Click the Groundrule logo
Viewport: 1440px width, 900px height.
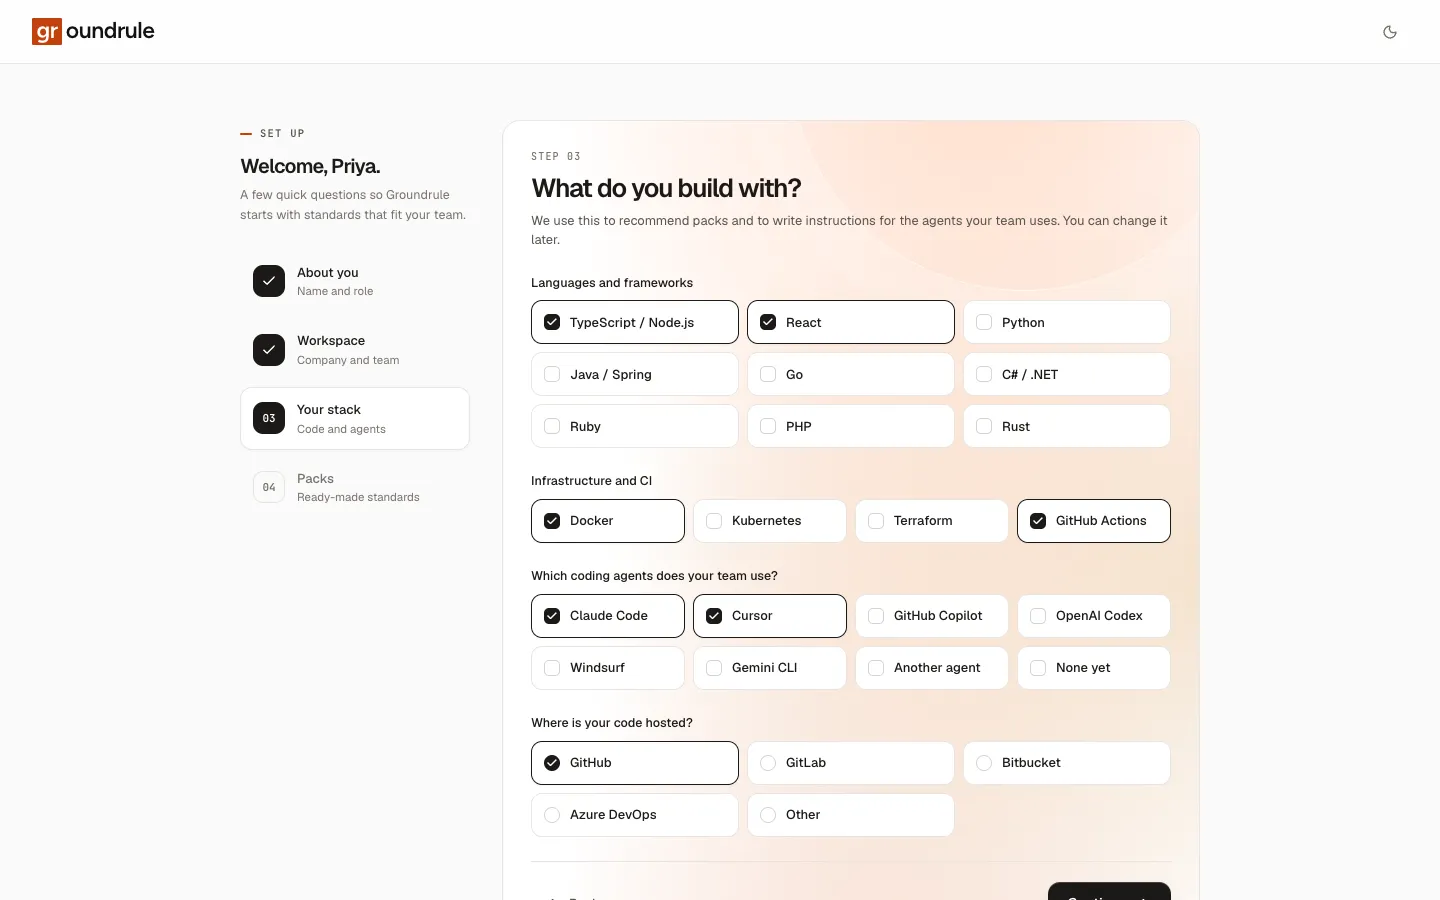point(93,31)
